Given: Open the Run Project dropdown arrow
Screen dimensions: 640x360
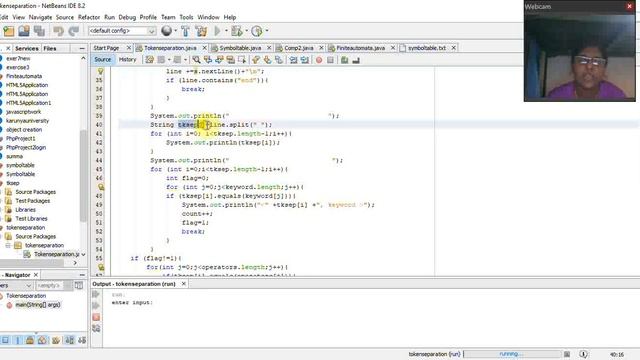Looking at the screenshot, I should pyautogui.click(x=227, y=31).
